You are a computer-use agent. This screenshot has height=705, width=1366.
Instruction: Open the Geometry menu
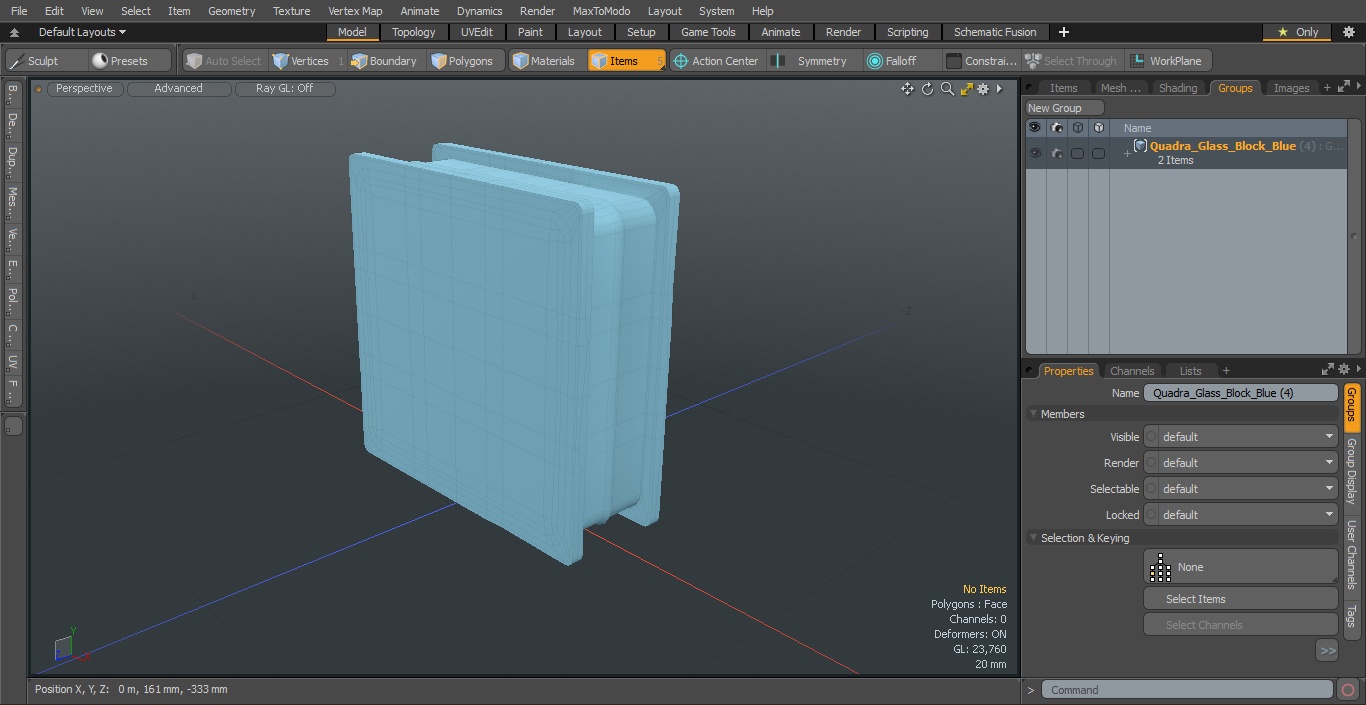tap(231, 11)
